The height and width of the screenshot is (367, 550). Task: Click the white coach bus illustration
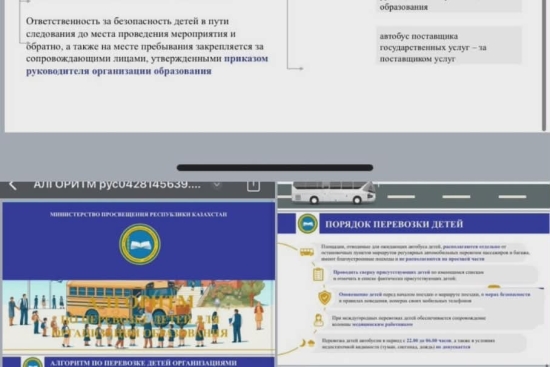[x=333, y=193]
